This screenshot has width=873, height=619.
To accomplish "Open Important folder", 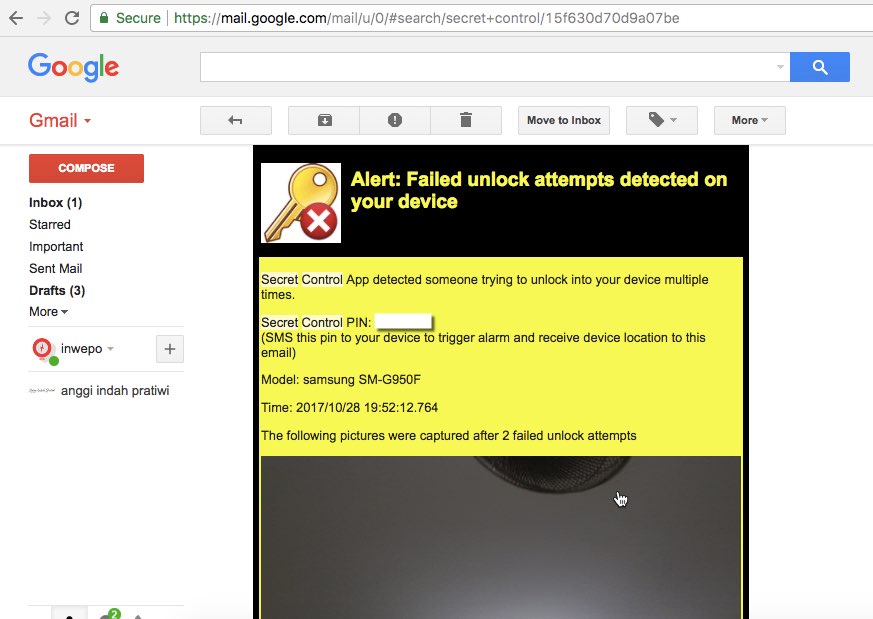I will pyautogui.click(x=56, y=247).
